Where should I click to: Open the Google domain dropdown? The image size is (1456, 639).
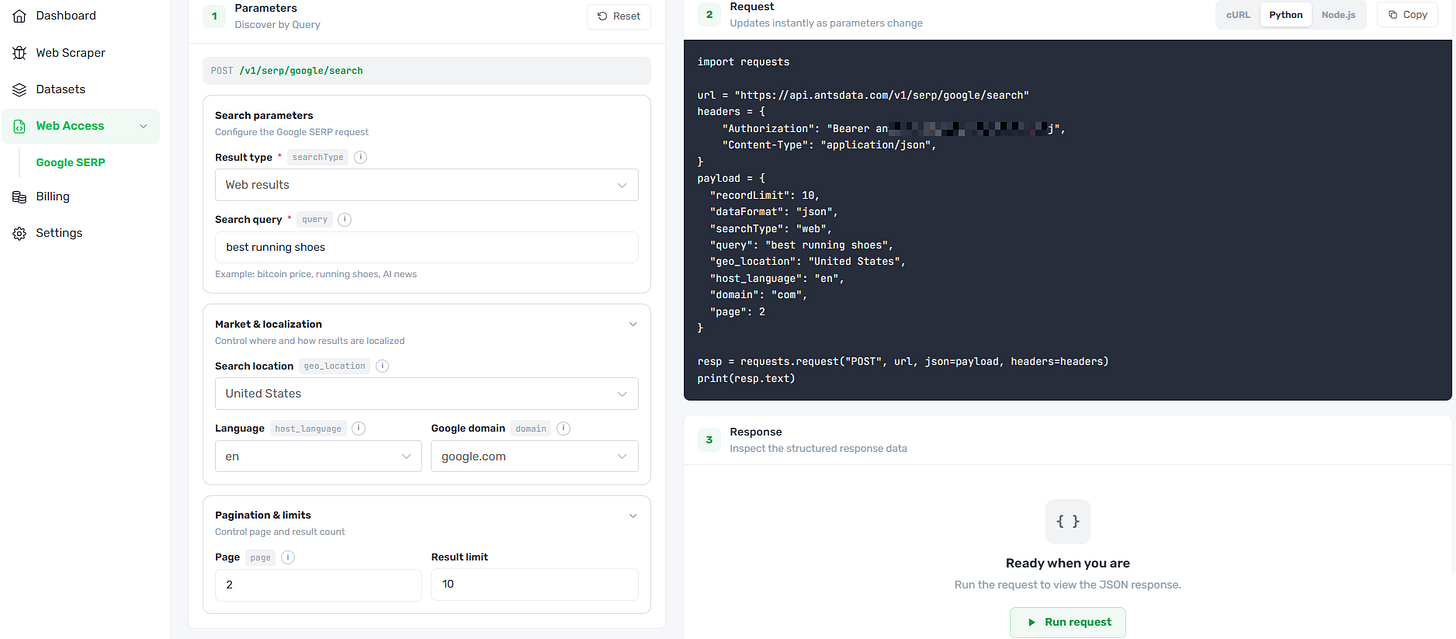point(535,456)
